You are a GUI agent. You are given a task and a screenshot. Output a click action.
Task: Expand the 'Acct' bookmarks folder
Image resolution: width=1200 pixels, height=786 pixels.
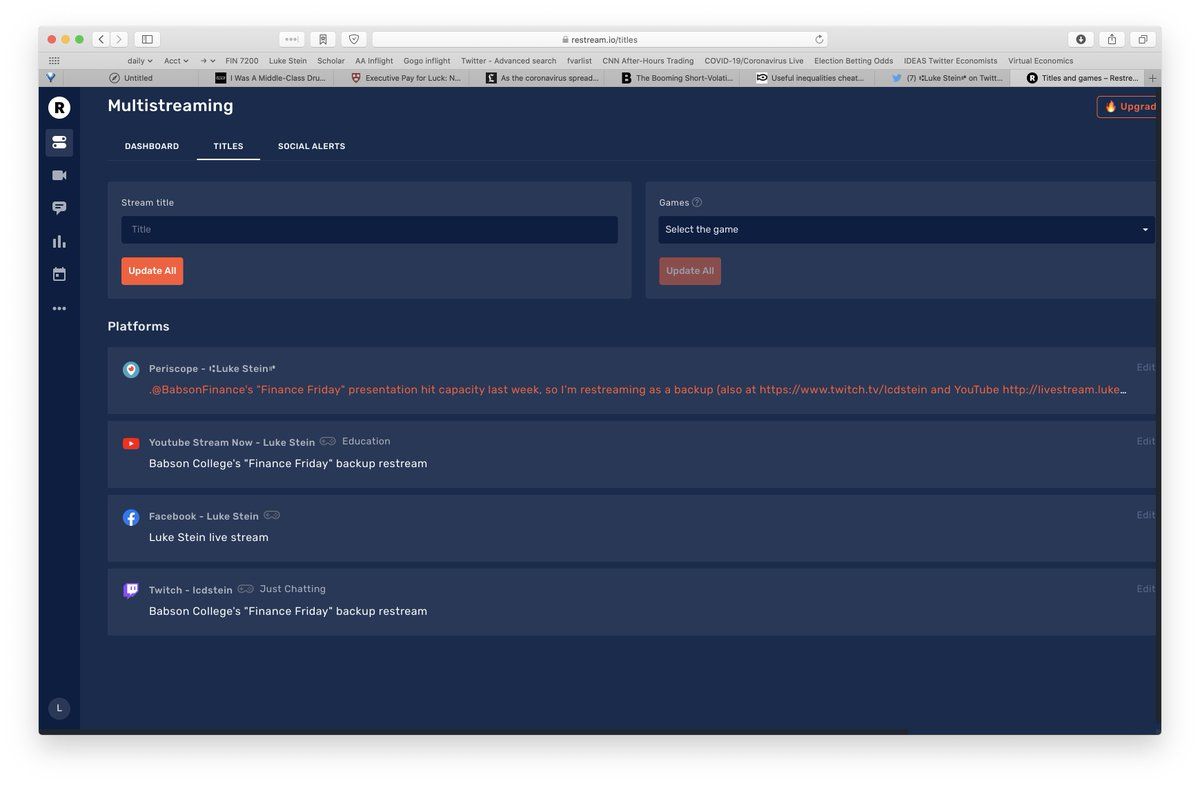tap(176, 61)
